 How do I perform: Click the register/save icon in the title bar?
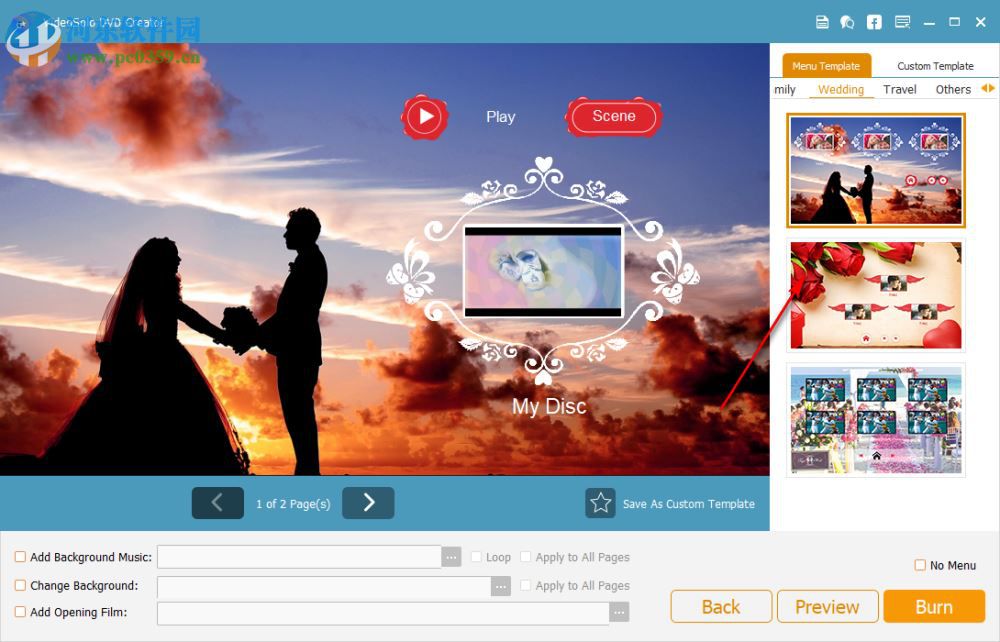pyautogui.click(x=822, y=21)
